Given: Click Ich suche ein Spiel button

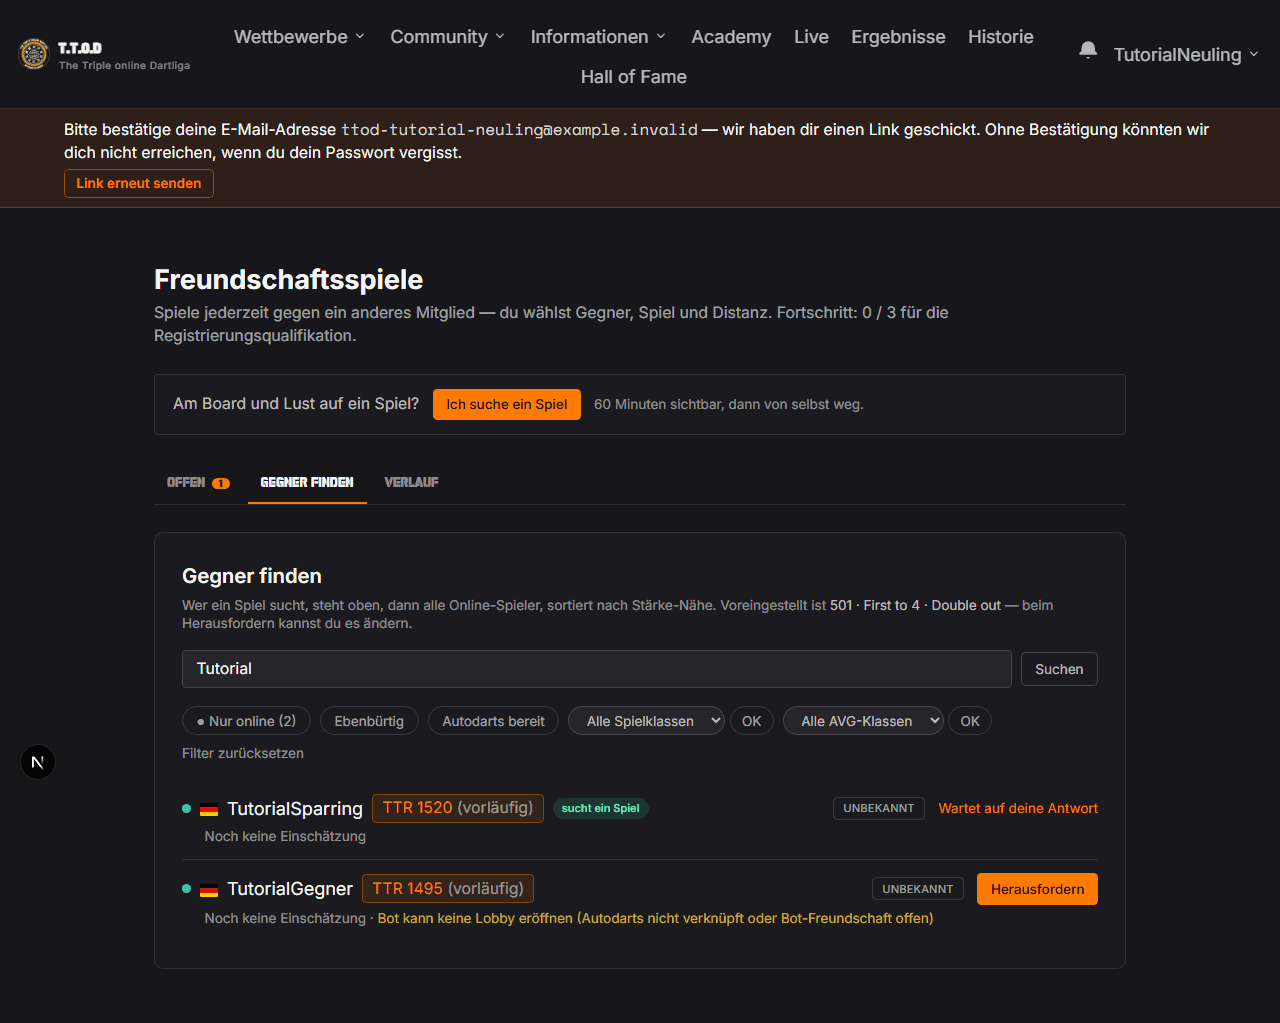Looking at the screenshot, I should [507, 404].
